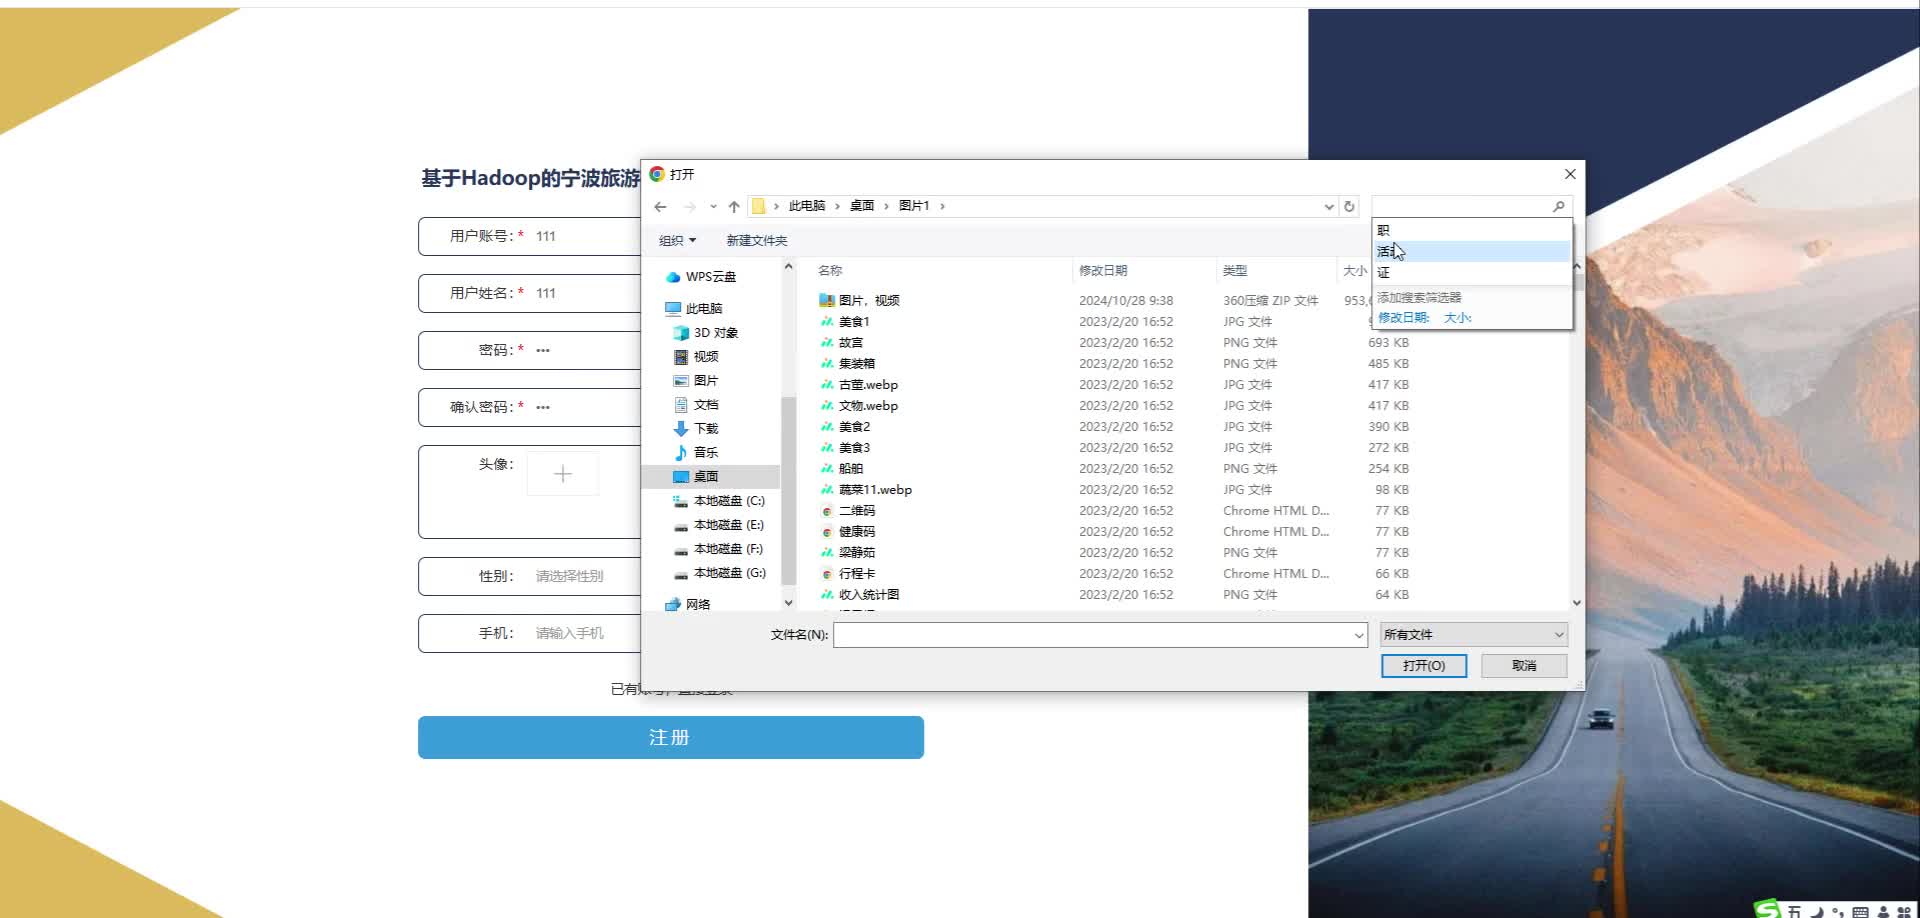
Task: Click the 取消 button
Action: (1524, 666)
